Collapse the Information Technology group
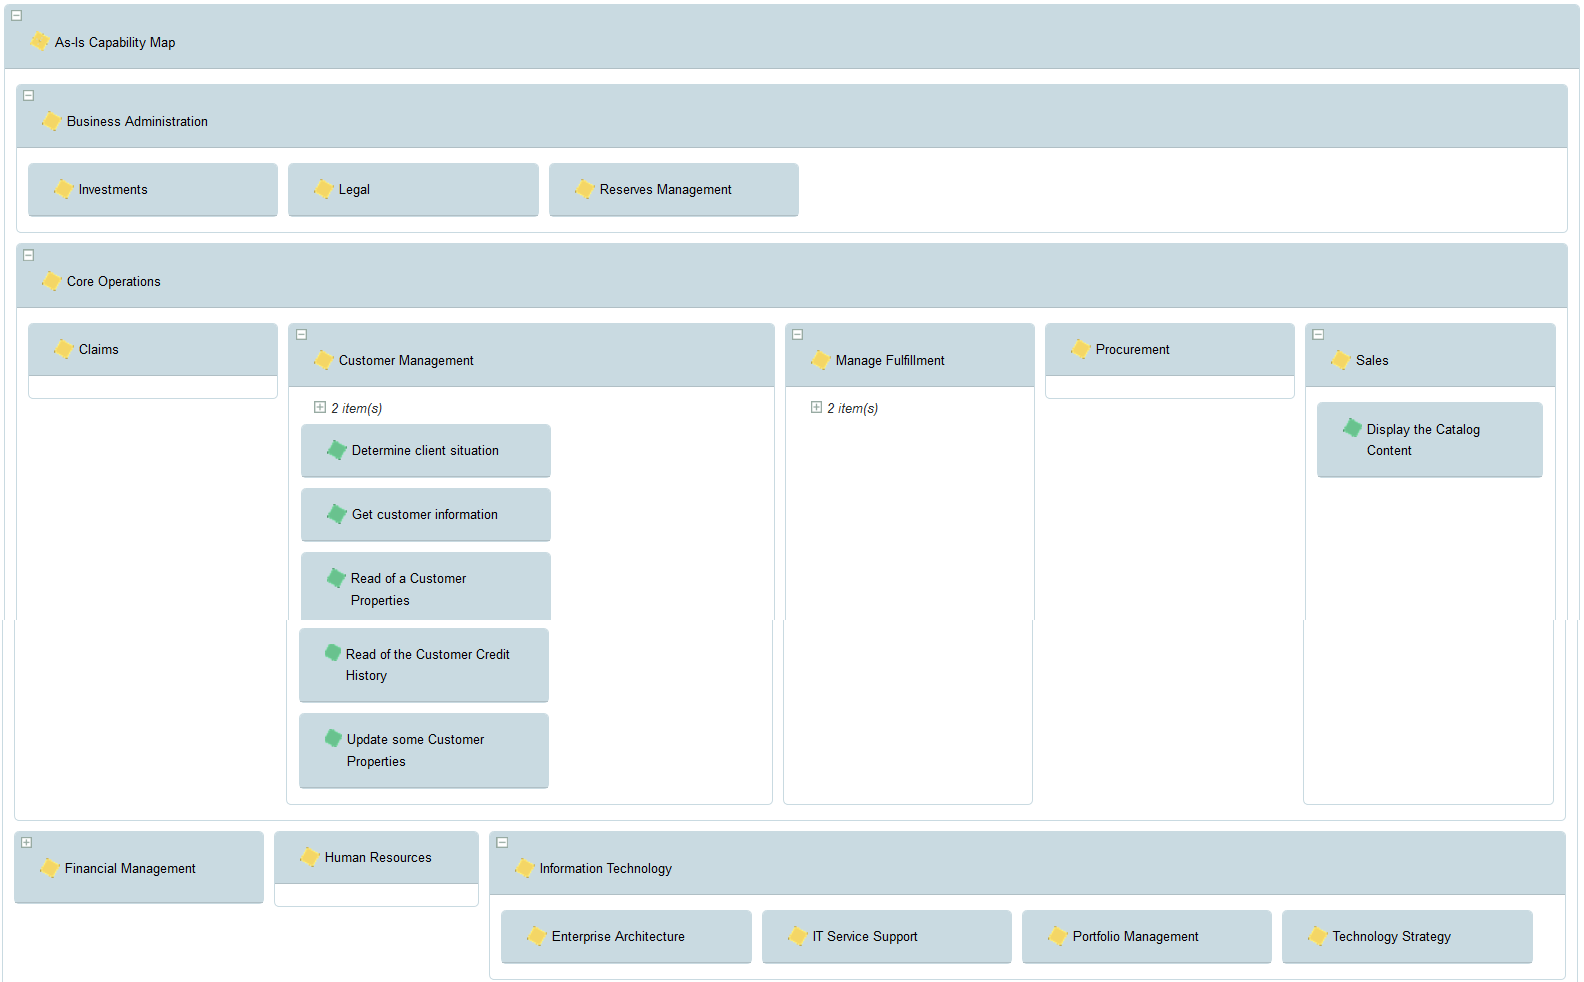The height and width of the screenshot is (982, 1584). (x=502, y=843)
